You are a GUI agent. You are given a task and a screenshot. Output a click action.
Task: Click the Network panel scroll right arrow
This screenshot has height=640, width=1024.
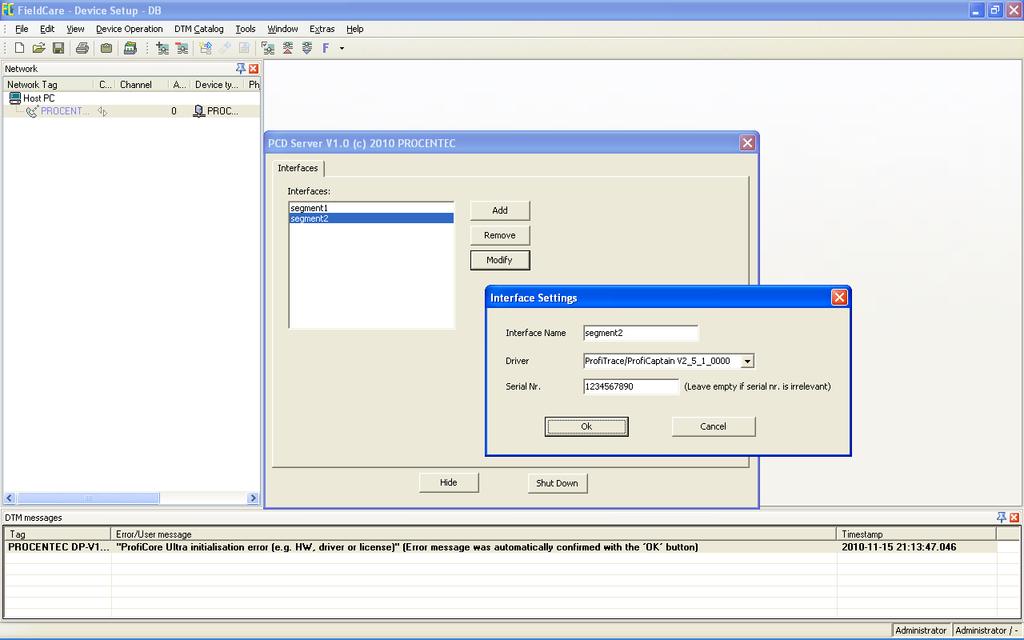[253, 498]
